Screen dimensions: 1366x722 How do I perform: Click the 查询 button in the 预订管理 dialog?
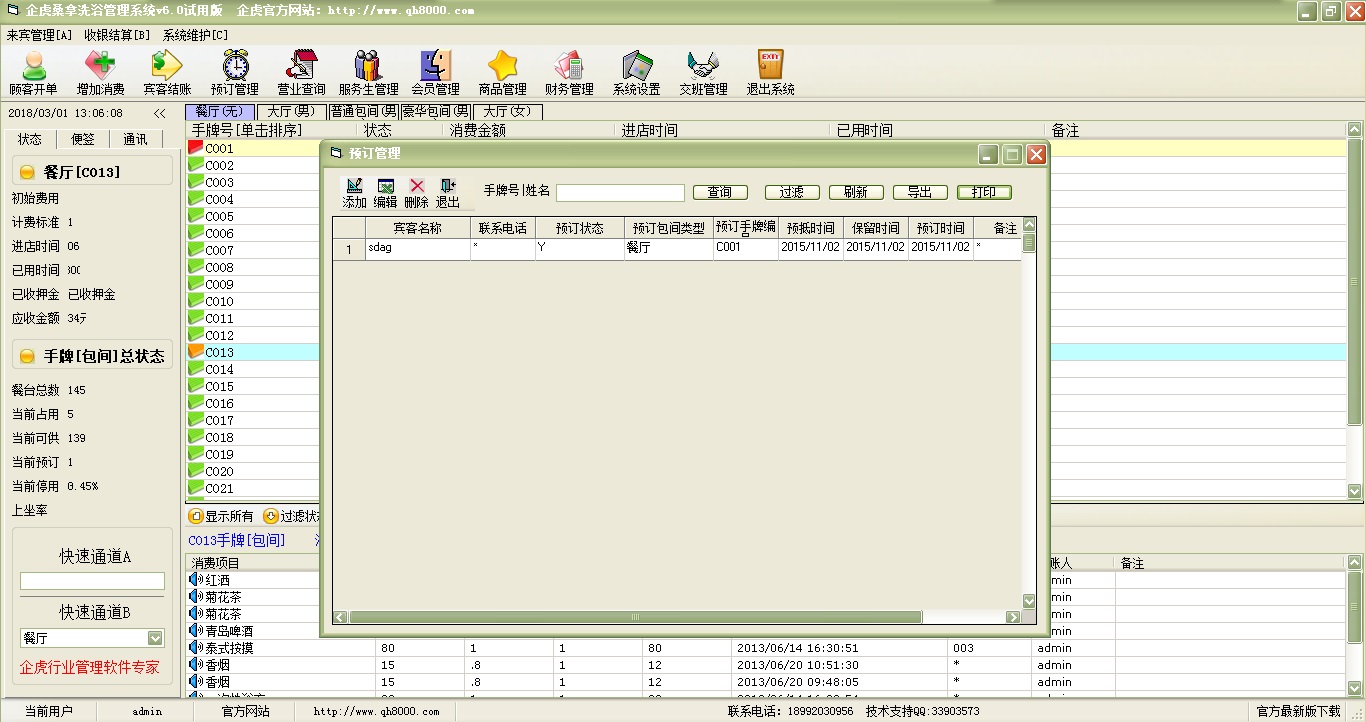click(719, 192)
